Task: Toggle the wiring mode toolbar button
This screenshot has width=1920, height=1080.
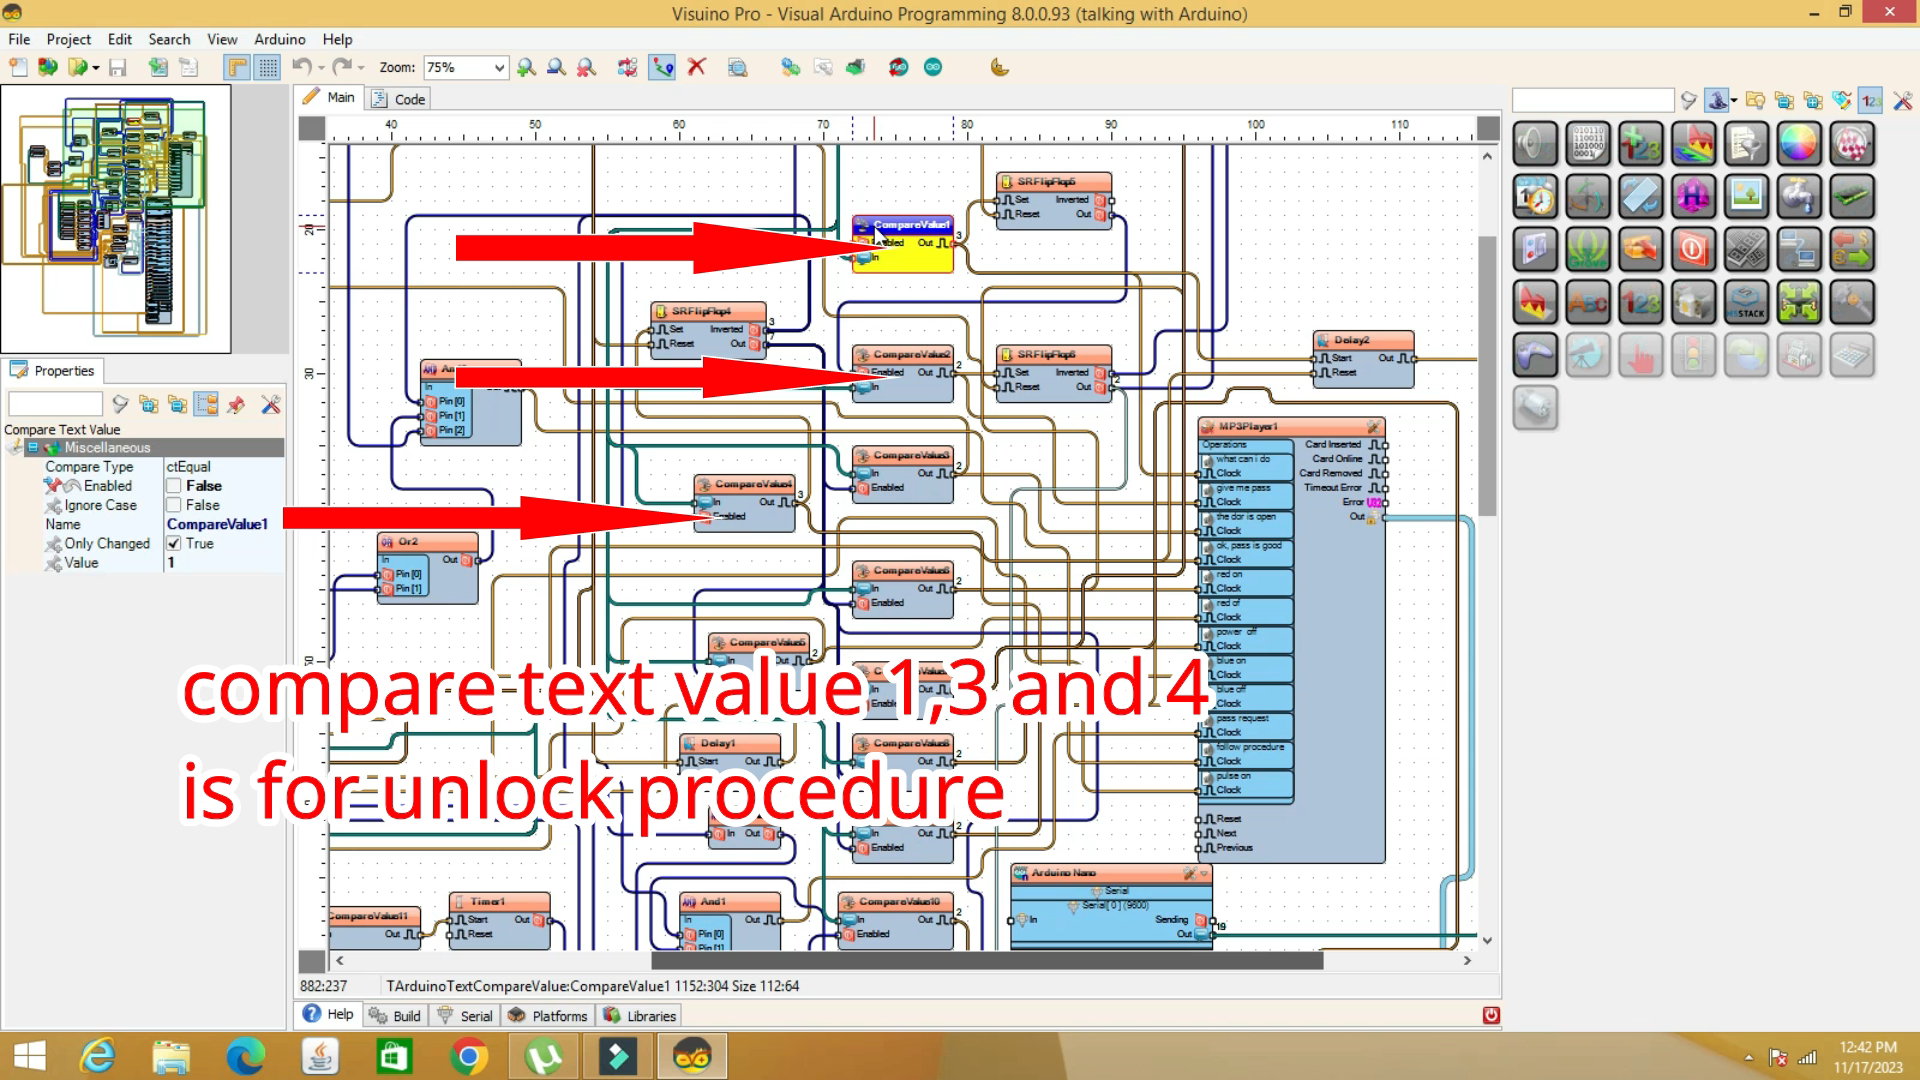Action: tap(662, 67)
